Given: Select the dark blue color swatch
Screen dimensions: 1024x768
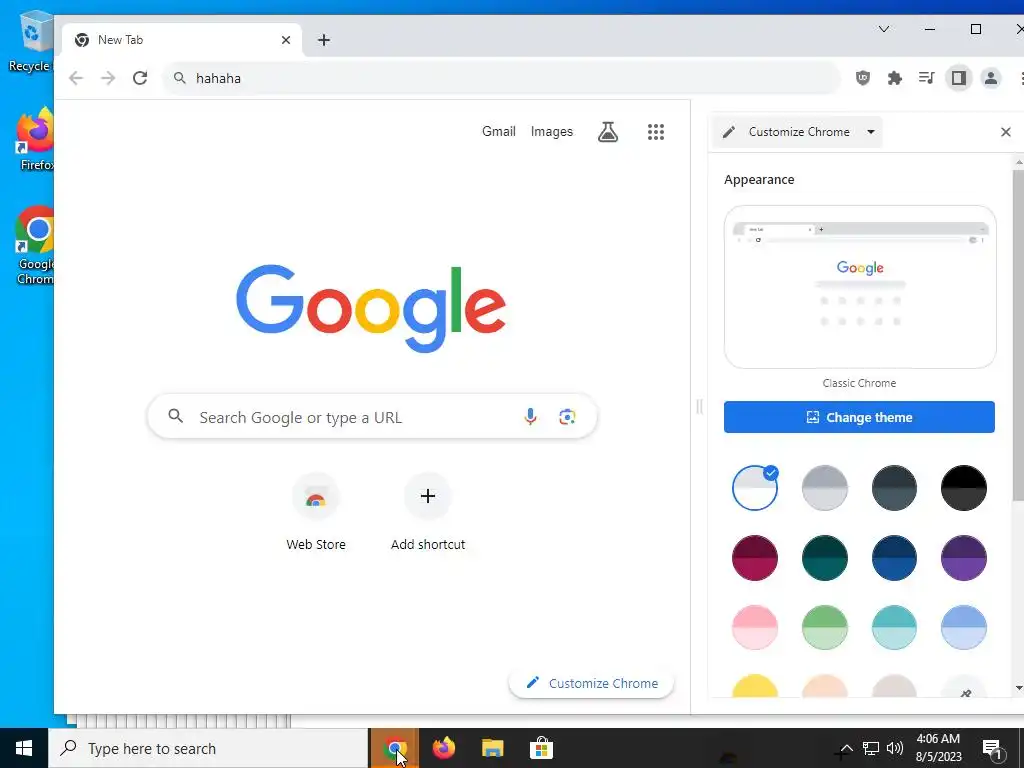Looking at the screenshot, I should point(894,558).
